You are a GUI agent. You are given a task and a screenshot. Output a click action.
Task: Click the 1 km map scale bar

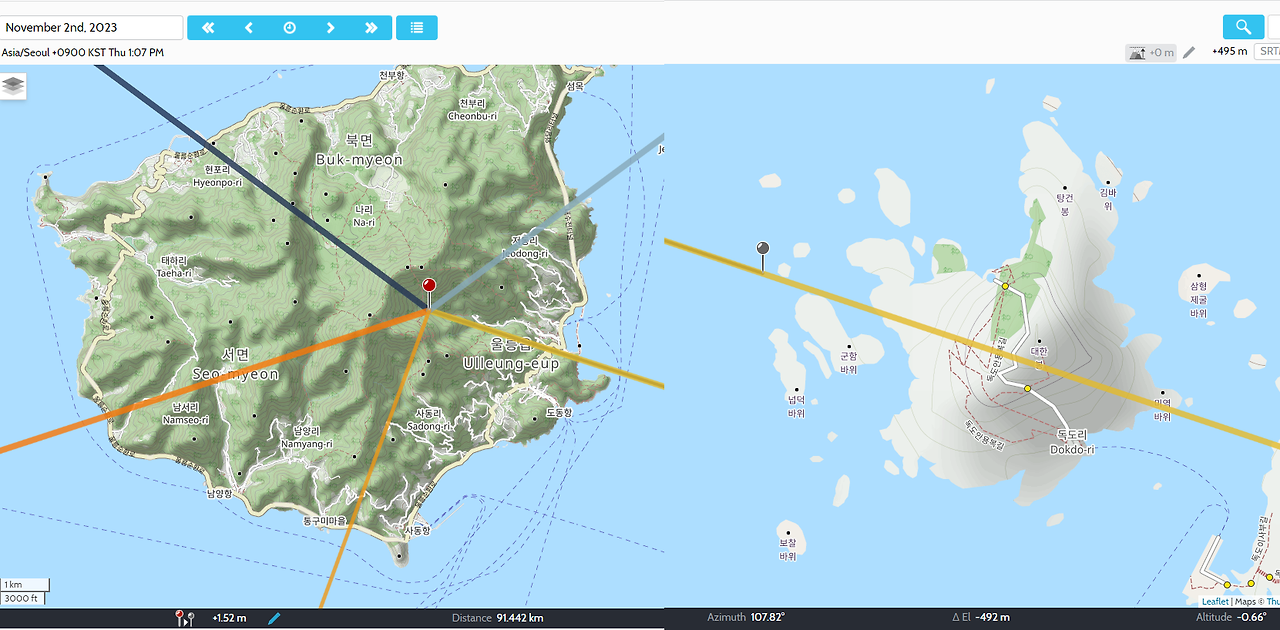coord(24,584)
